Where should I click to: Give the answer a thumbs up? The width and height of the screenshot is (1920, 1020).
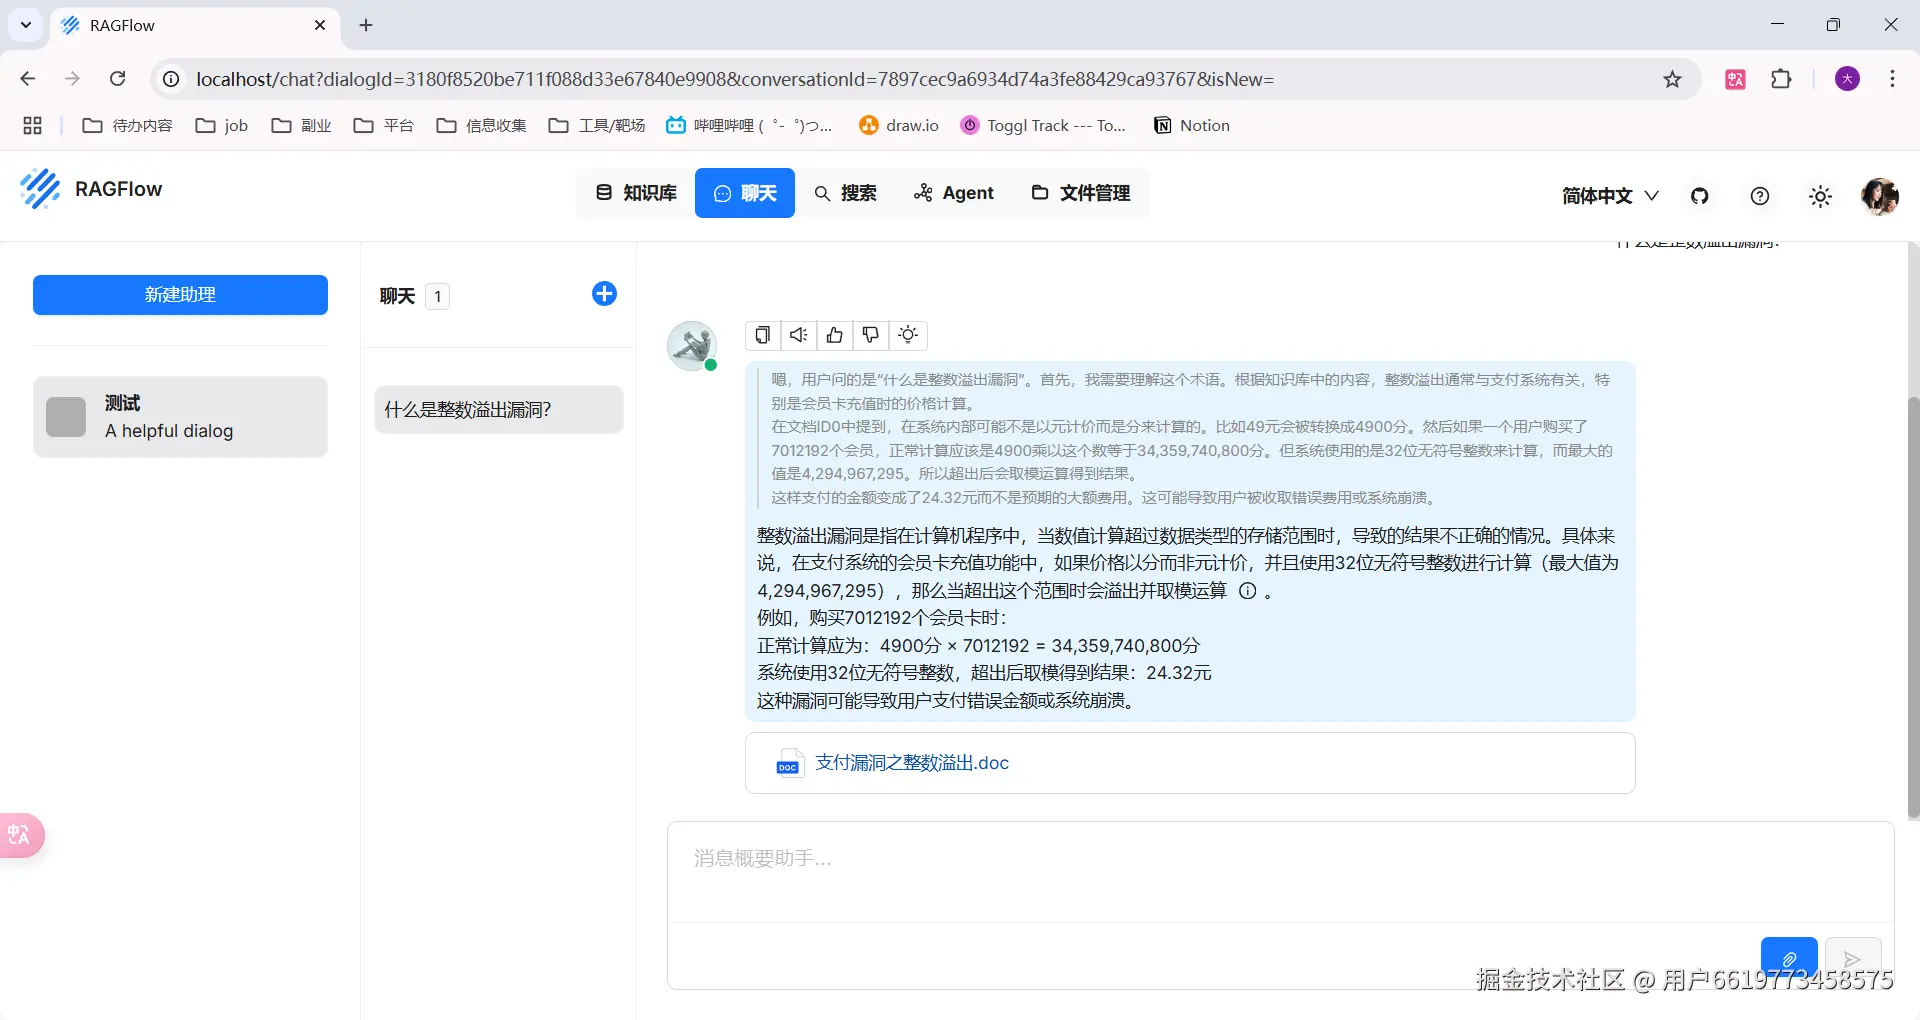pos(835,335)
